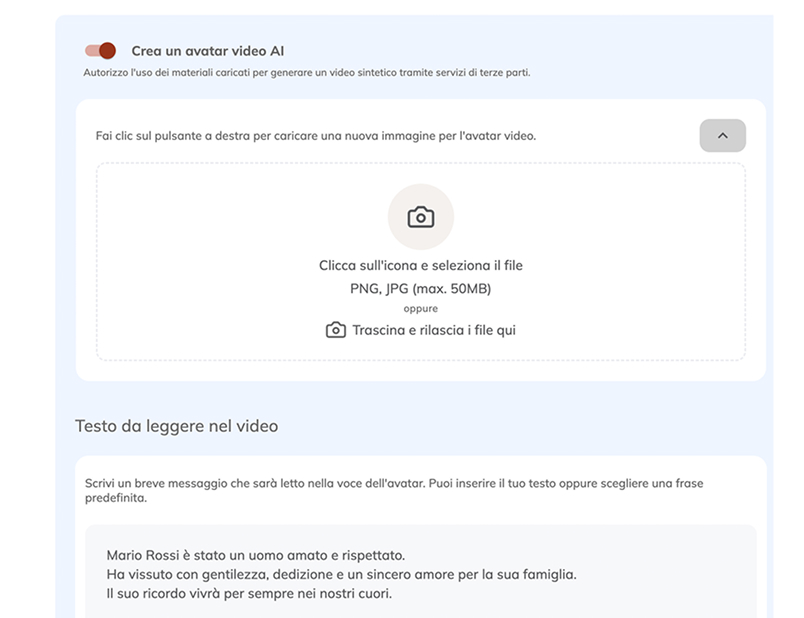Click 'Clicca sull'icona e seleziona il file' text

pyautogui.click(x=421, y=266)
